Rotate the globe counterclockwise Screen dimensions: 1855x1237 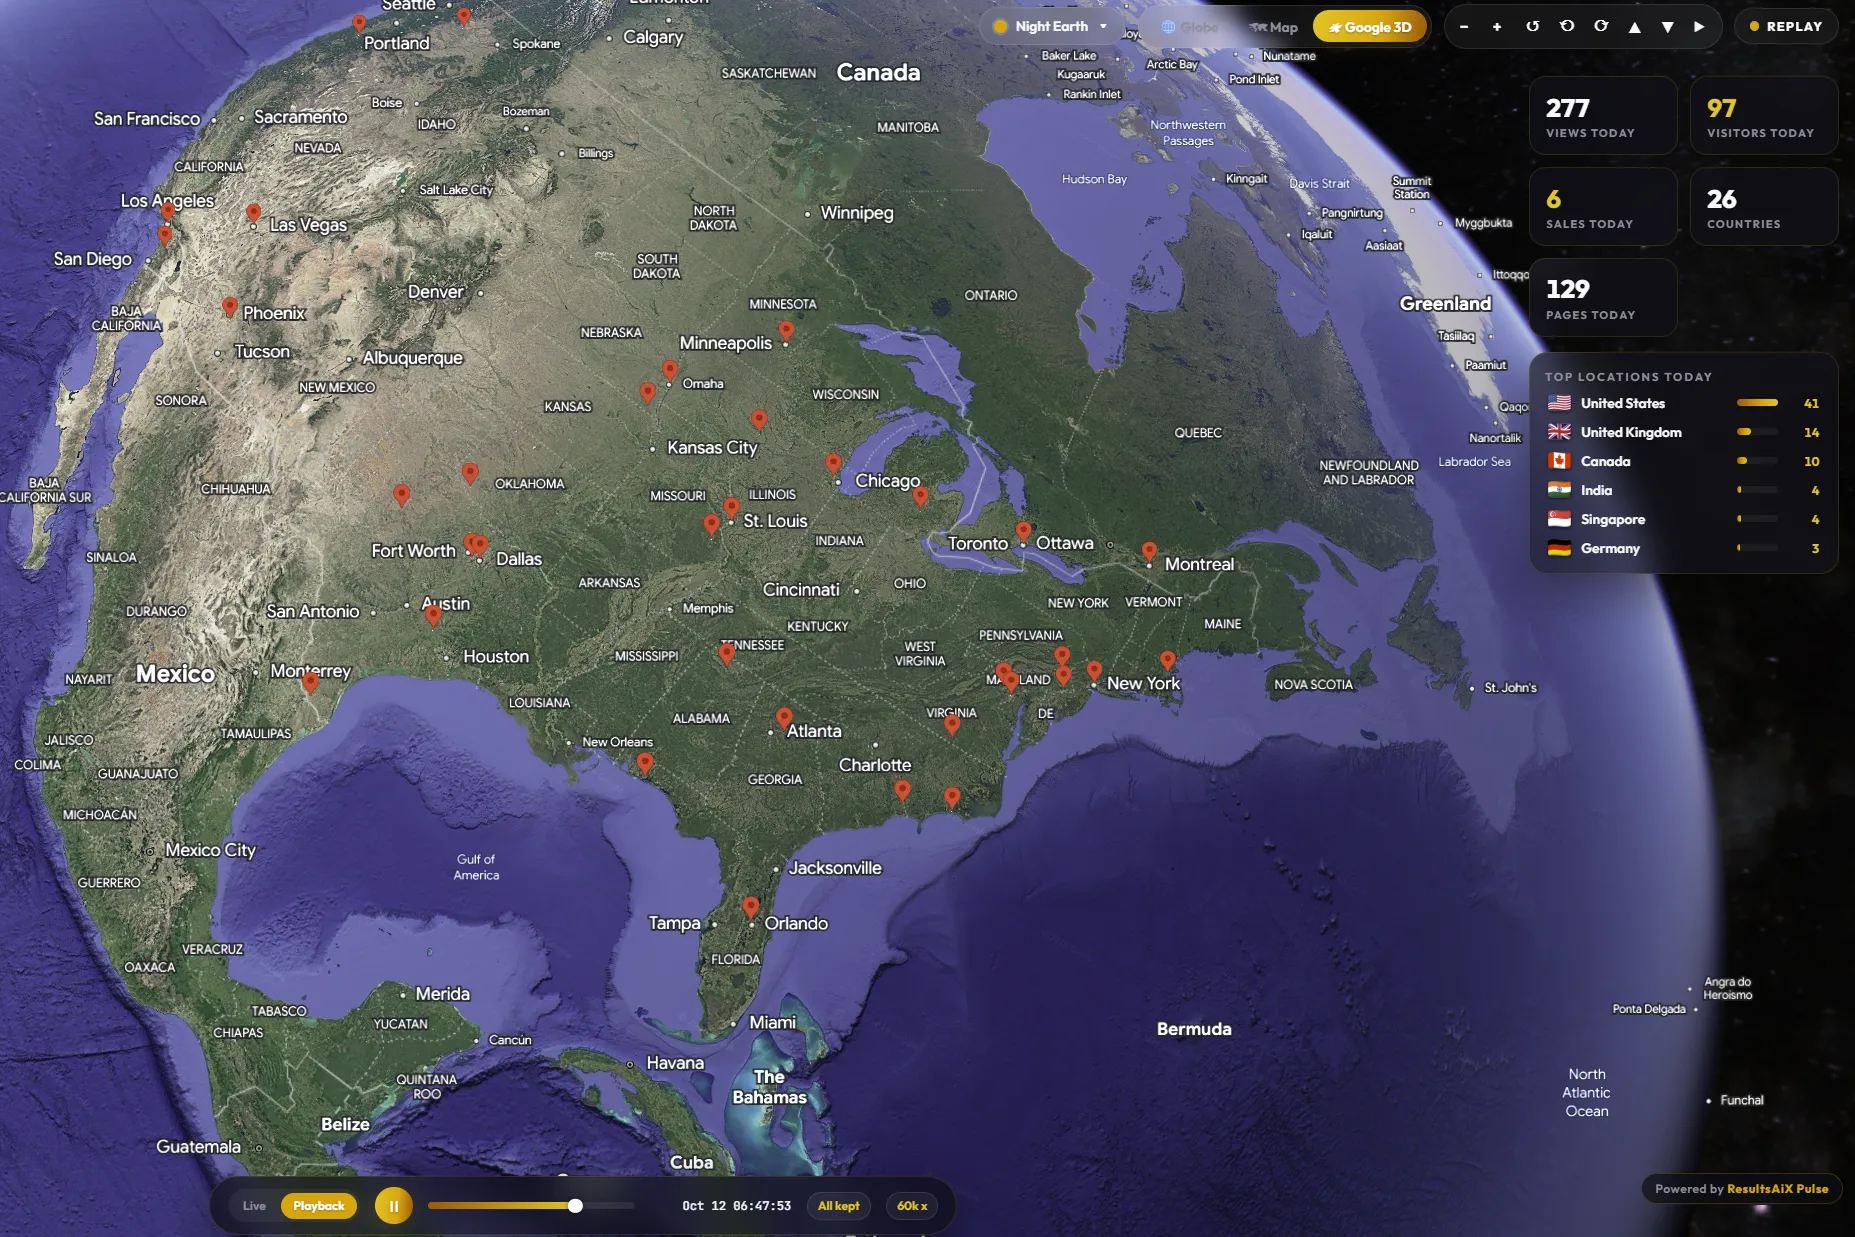1567,27
